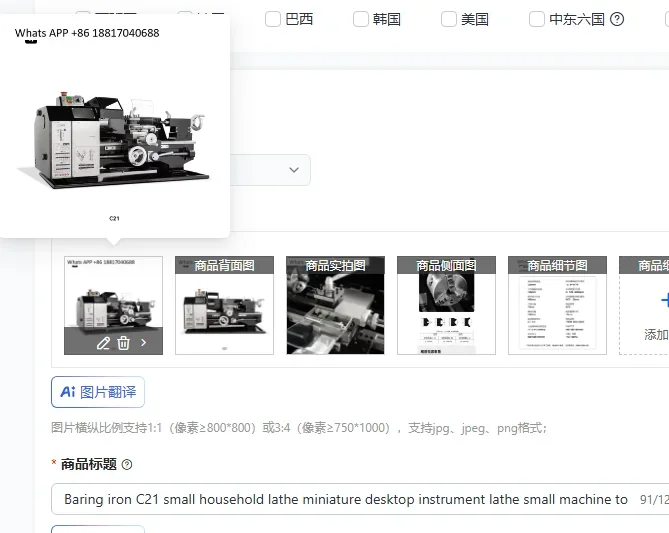Viewport: 669px width, 533px height.
Task: Open help icon beside 商品标题 label
Action: click(x=127, y=464)
